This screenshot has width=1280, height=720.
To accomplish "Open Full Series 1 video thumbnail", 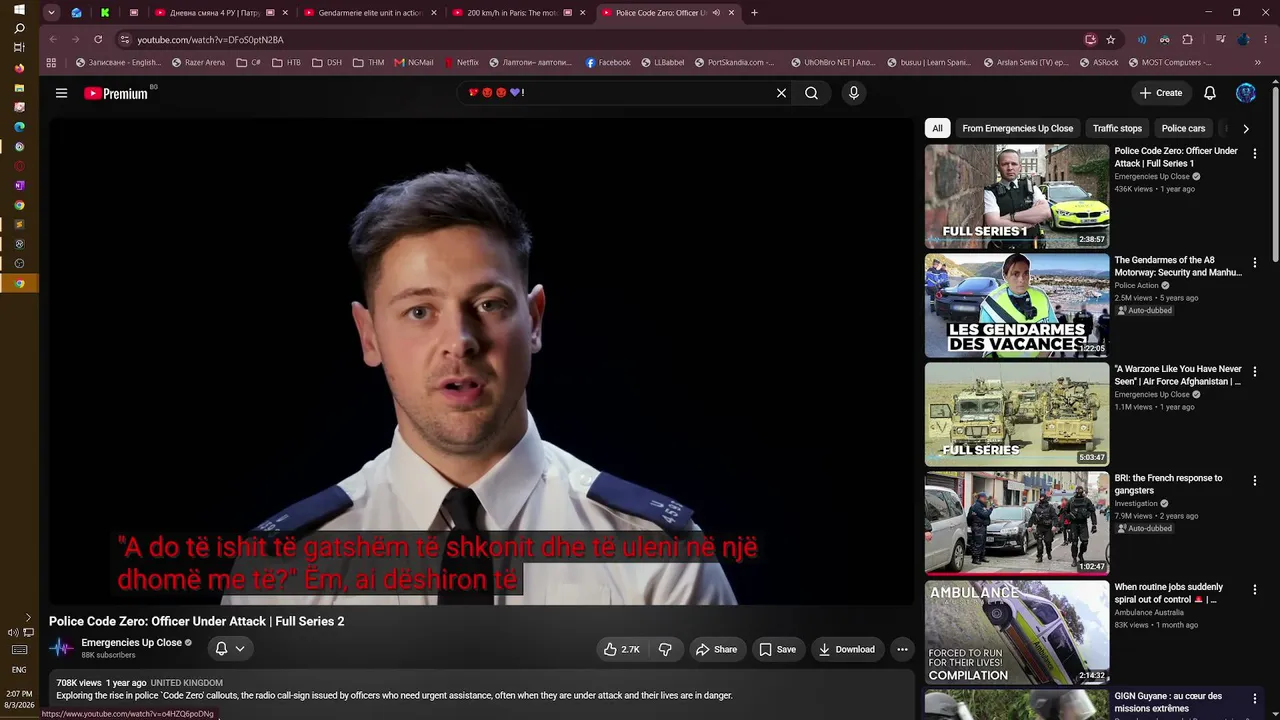I will click(x=1017, y=196).
